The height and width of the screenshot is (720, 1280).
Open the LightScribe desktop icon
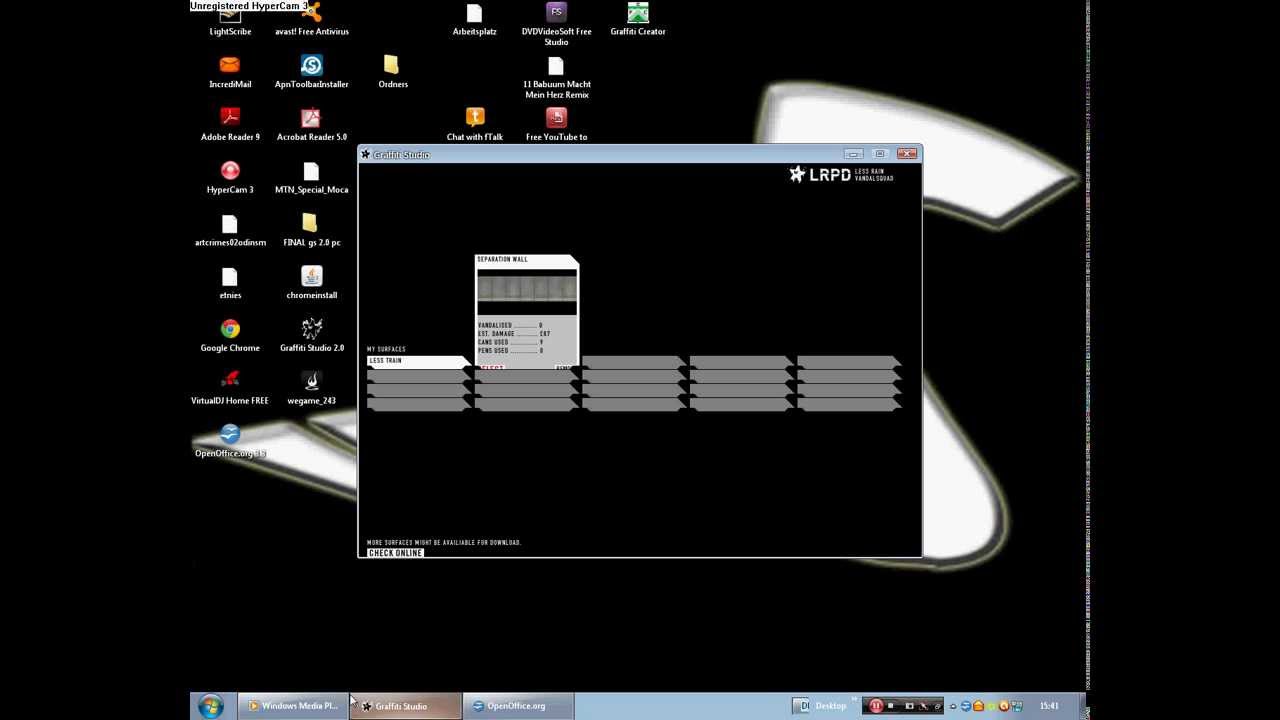(230, 20)
